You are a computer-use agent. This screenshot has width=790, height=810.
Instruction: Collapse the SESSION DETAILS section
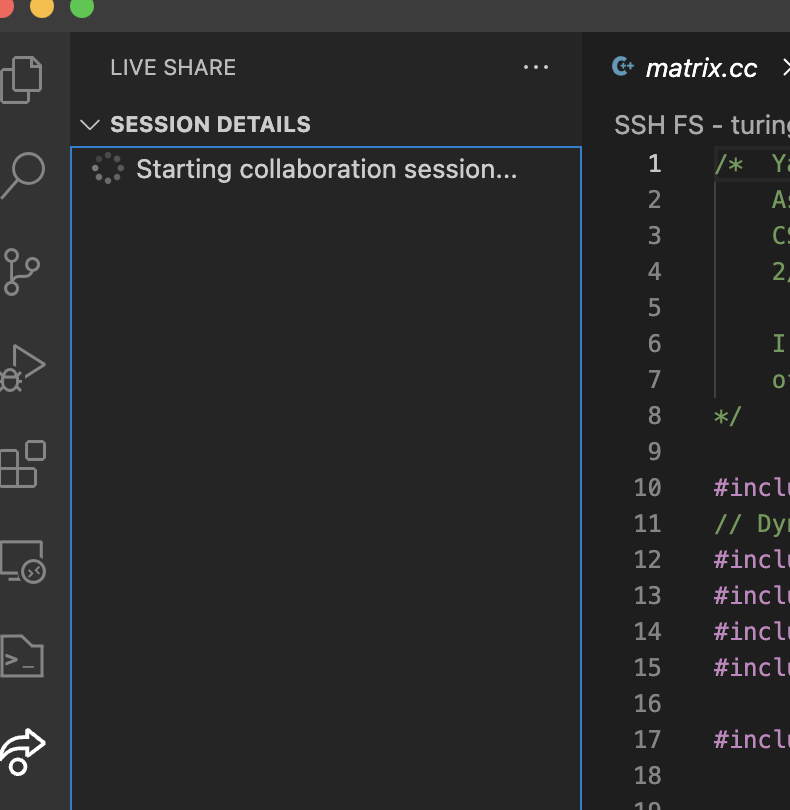point(90,124)
